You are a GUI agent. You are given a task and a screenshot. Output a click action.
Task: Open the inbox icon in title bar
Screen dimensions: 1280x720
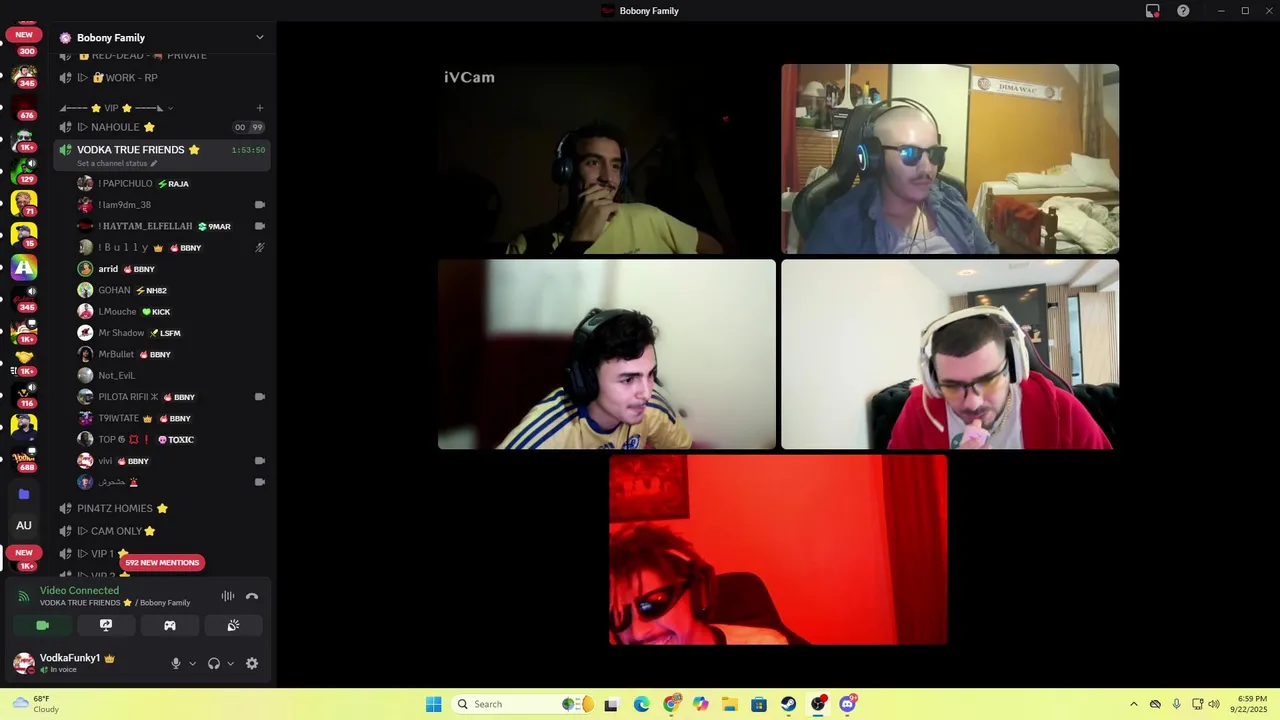tap(1153, 11)
